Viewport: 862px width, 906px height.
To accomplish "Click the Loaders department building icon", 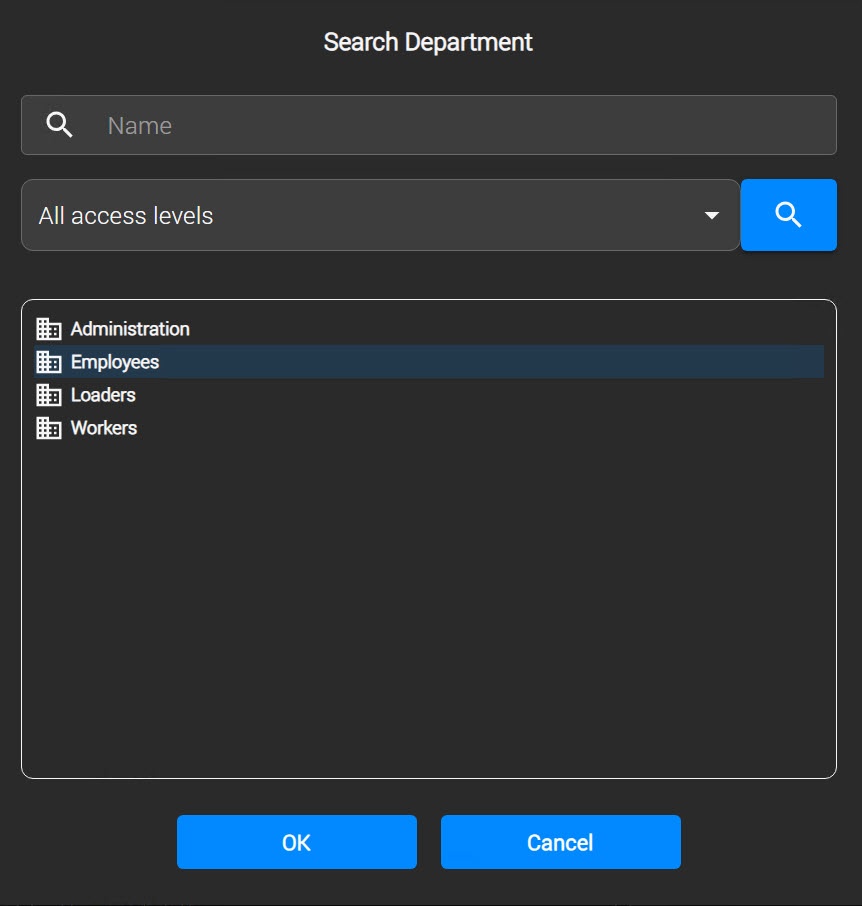I will [49, 395].
